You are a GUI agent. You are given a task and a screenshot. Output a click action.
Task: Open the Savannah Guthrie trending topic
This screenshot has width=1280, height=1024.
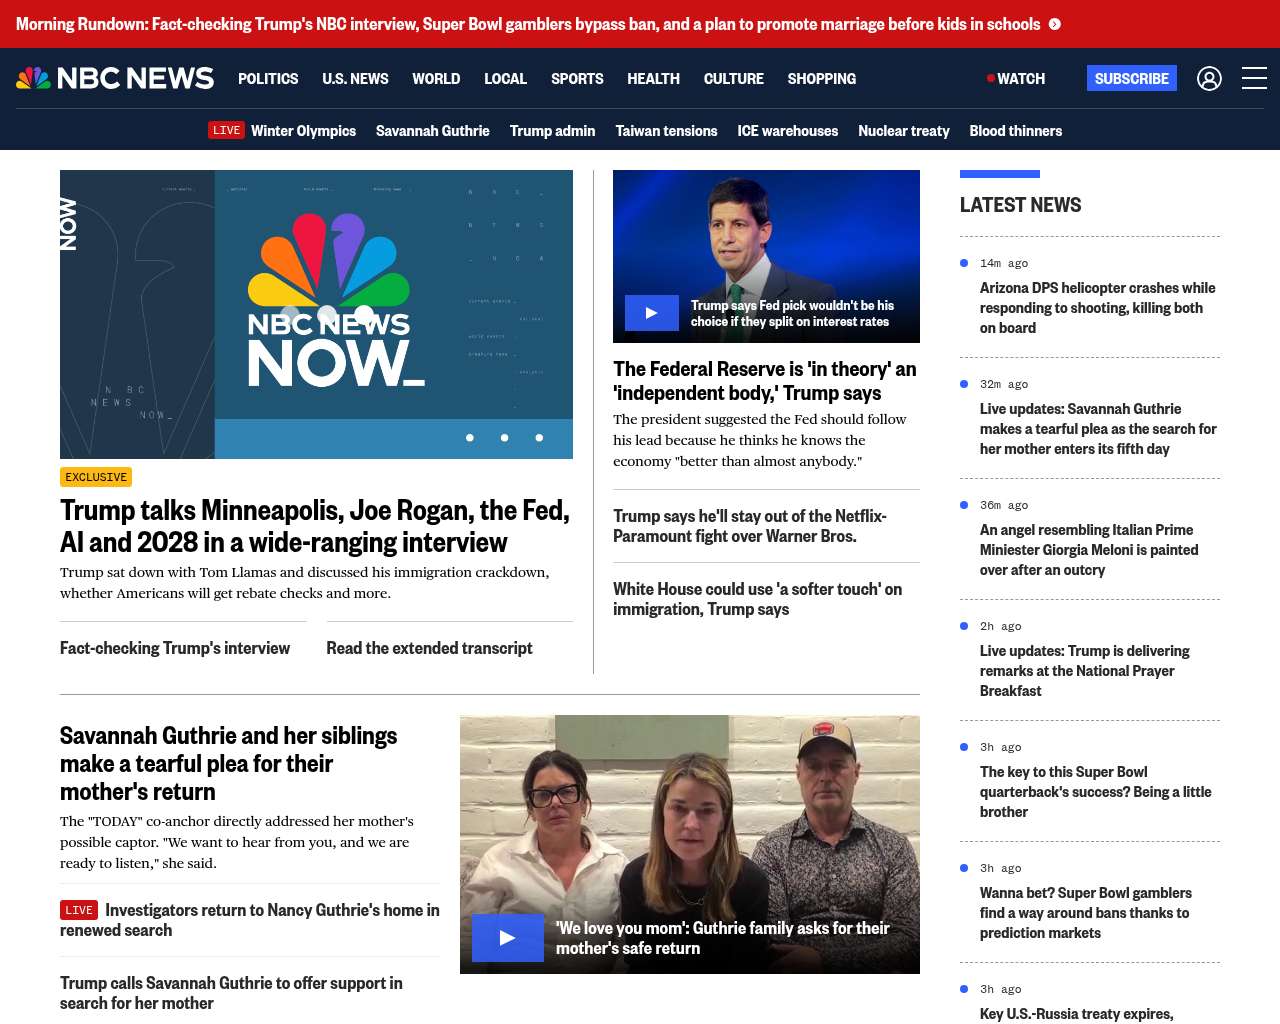[433, 131]
